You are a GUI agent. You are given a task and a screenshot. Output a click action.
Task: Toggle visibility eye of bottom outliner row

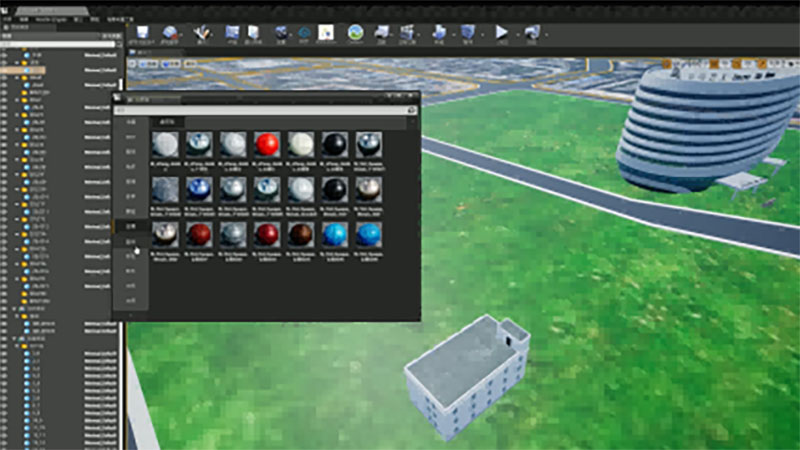coord(5,443)
